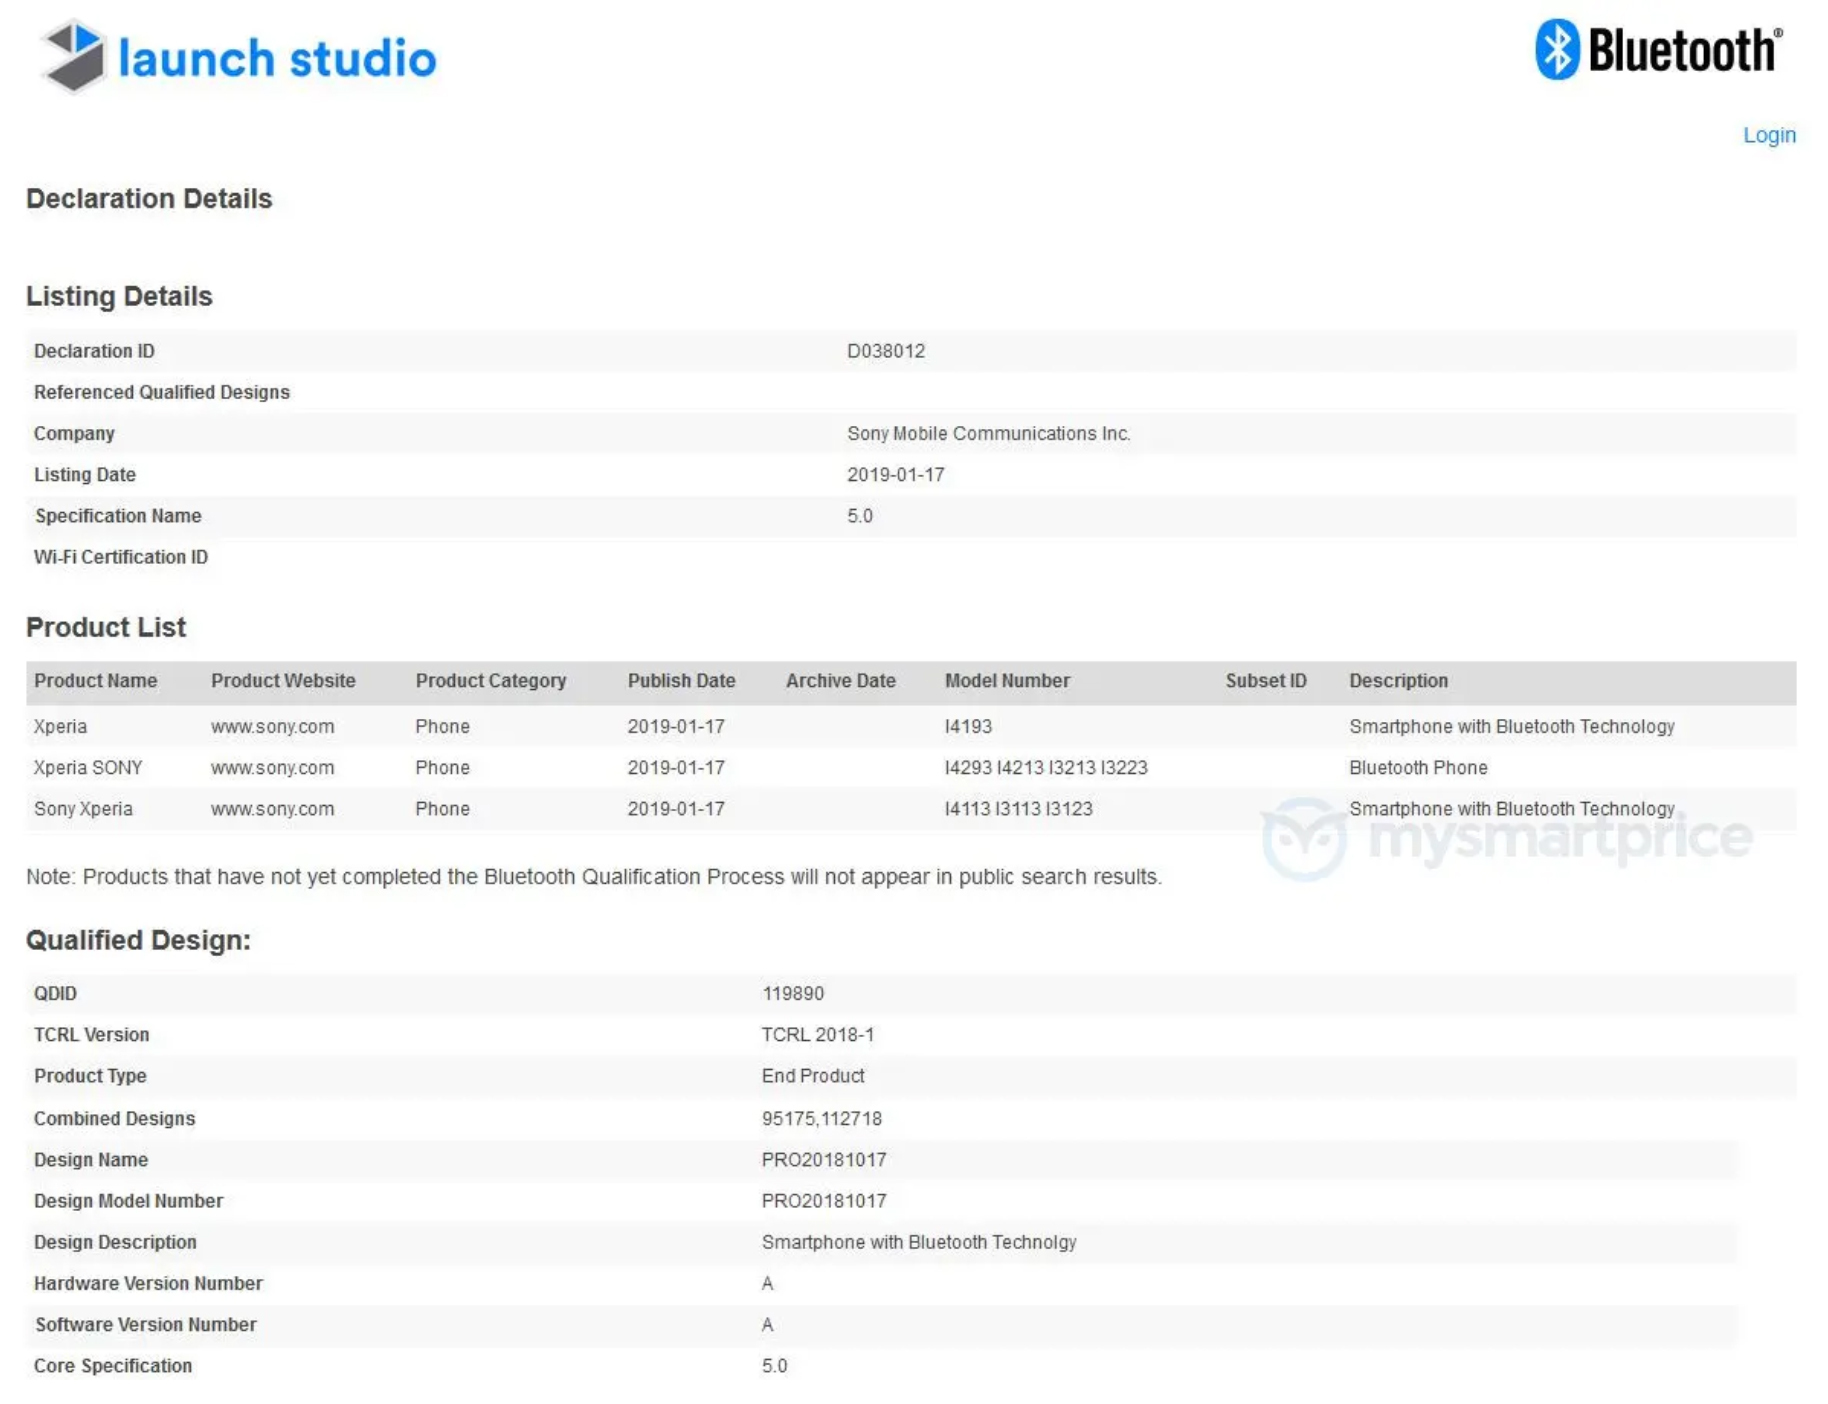1828x1404 pixels.
Task: Open www.sony.com in the Sony Xperia row
Action: click(x=272, y=809)
